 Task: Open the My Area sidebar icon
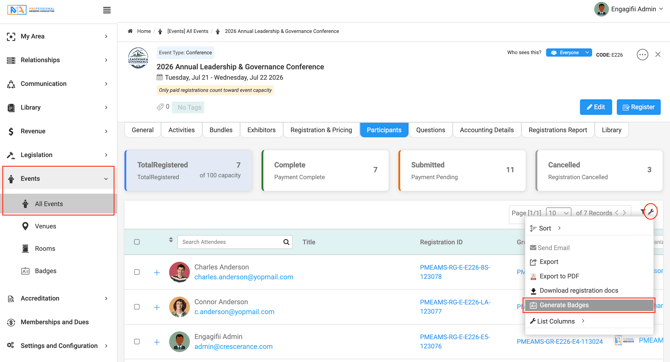tap(11, 36)
